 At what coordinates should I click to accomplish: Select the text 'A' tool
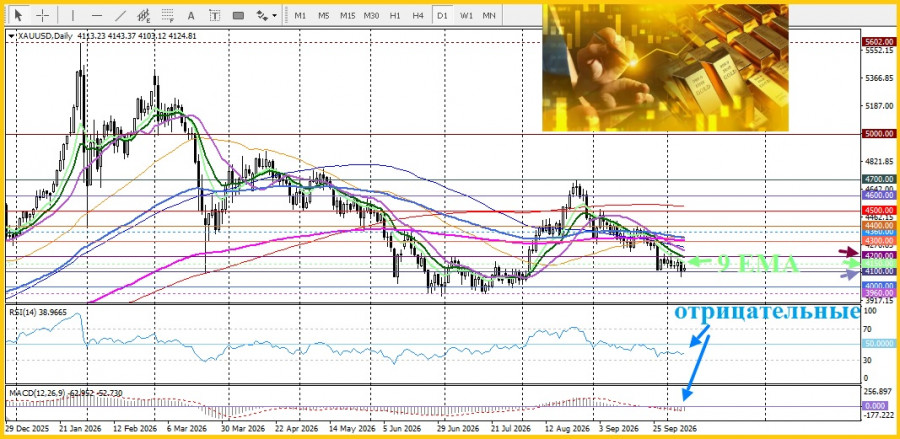(191, 15)
